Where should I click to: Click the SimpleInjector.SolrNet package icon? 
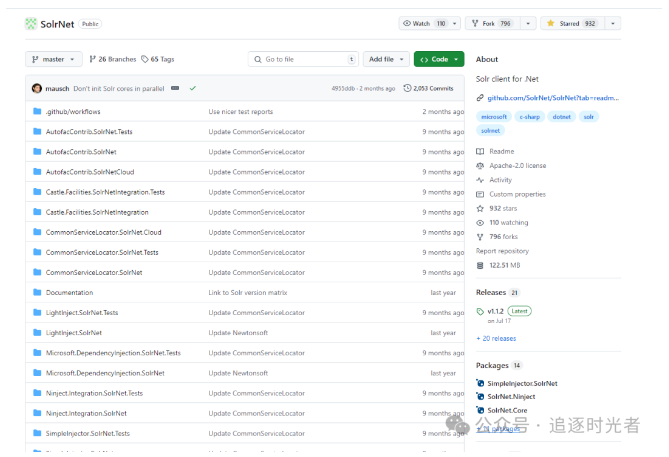pos(480,383)
